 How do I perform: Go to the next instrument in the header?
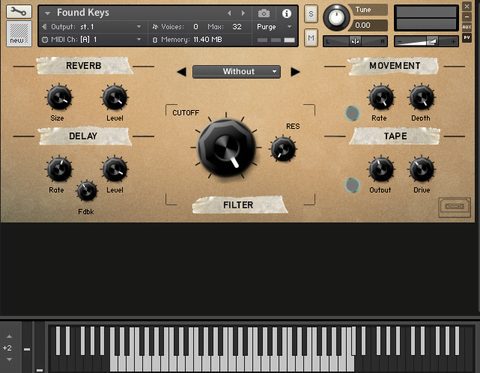243,13
